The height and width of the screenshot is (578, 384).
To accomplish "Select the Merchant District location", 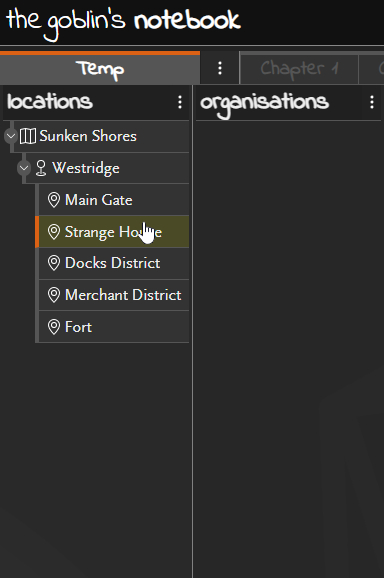I will coord(114,295).
